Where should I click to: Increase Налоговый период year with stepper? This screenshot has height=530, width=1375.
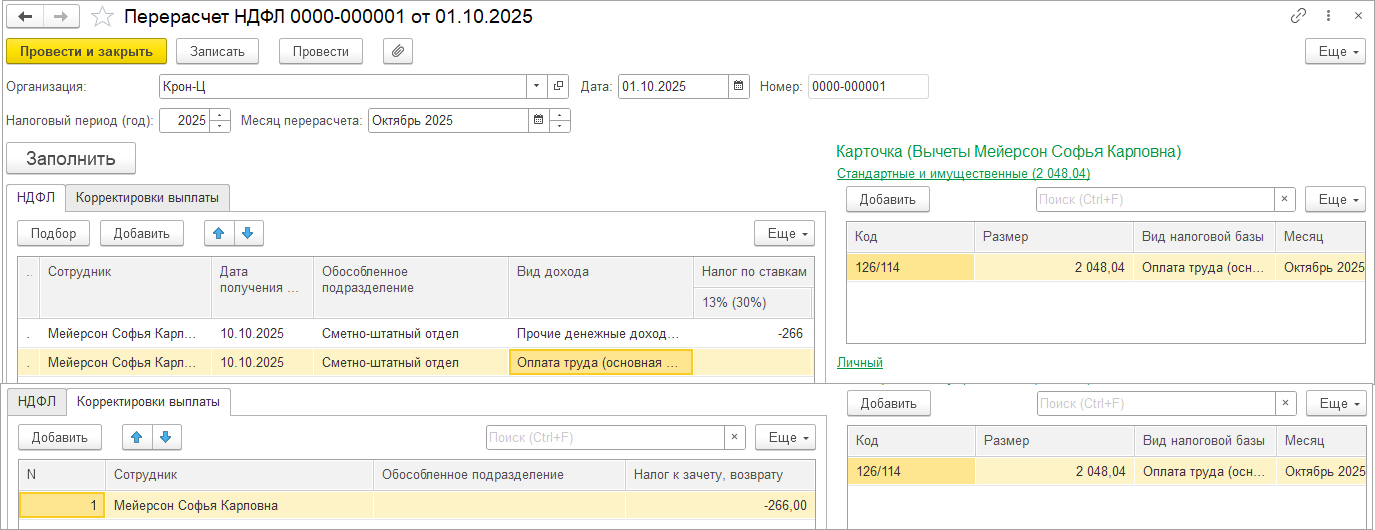(221, 115)
